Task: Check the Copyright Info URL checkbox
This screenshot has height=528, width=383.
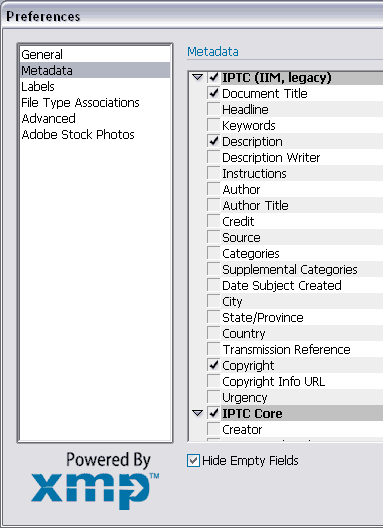Action: [x=213, y=381]
